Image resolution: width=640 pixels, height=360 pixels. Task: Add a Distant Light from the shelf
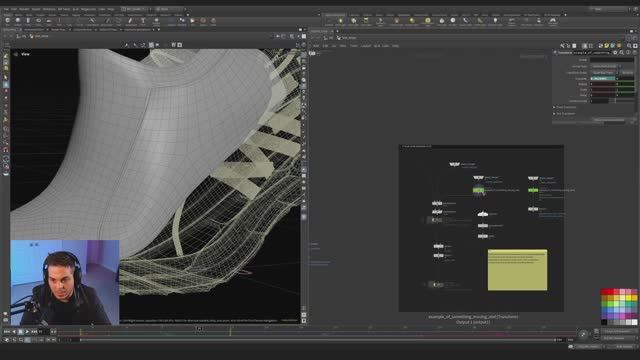click(x=412, y=22)
